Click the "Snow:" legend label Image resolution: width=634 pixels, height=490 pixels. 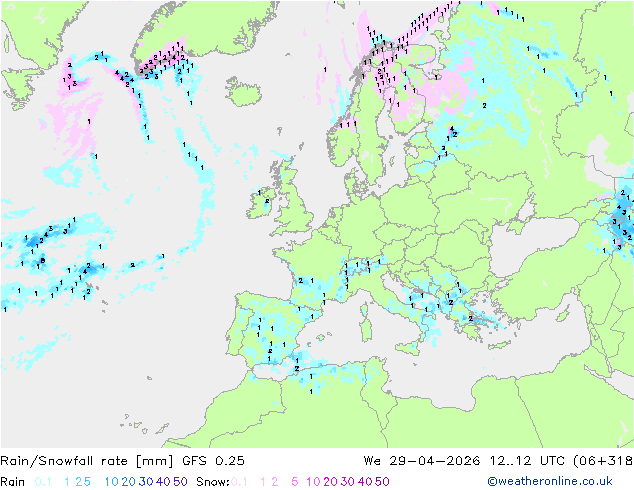point(213,482)
